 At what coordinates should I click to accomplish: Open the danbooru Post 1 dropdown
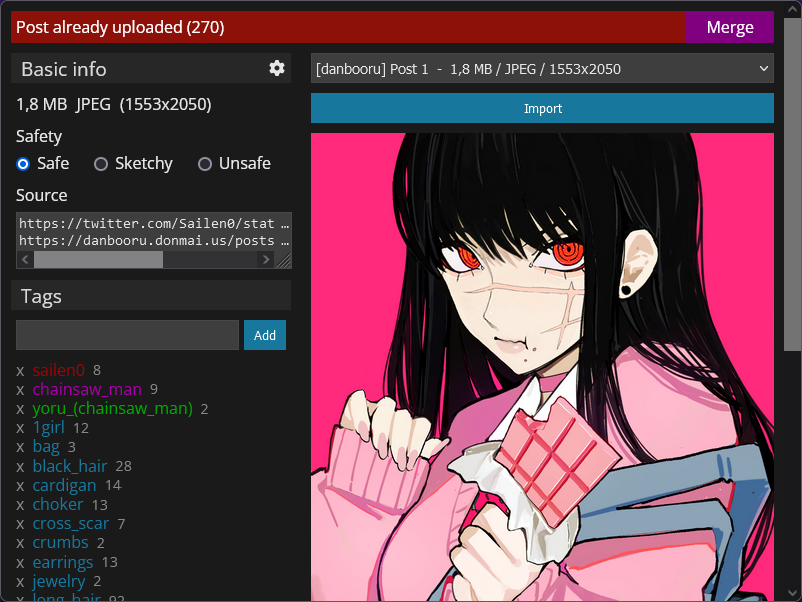542,69
